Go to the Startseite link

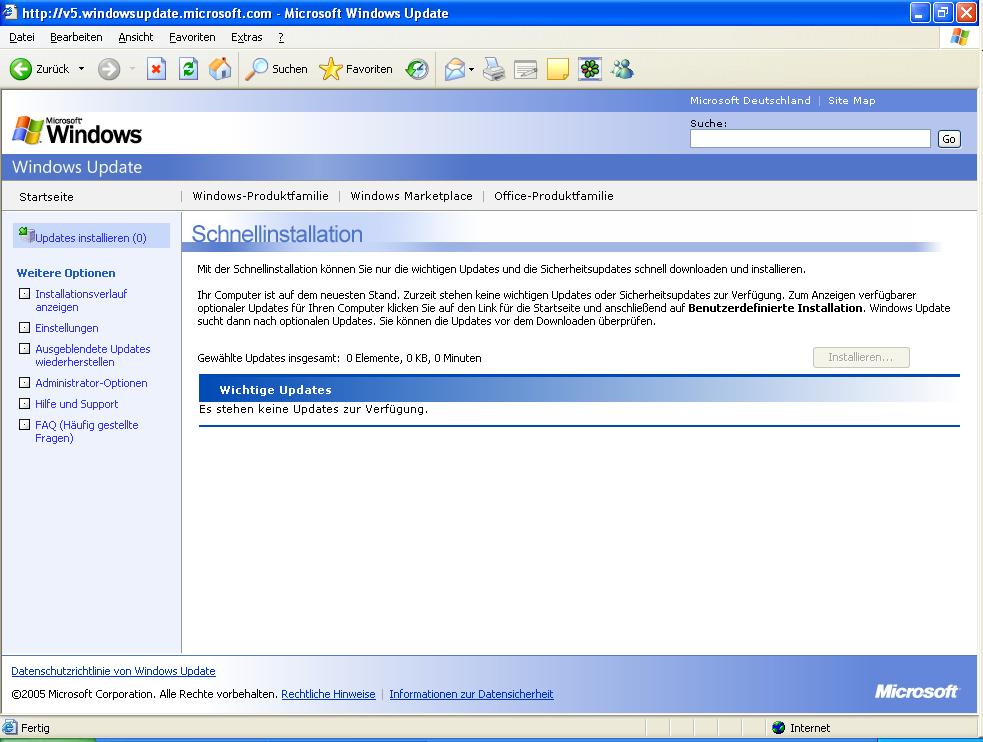pos(46,197)
